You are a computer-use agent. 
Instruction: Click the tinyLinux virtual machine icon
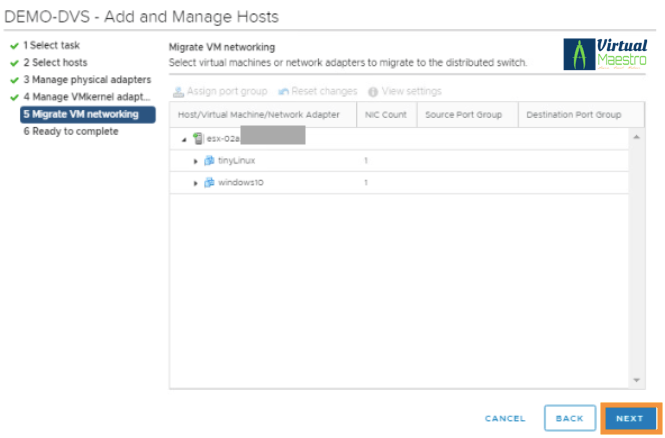point(209,160)
